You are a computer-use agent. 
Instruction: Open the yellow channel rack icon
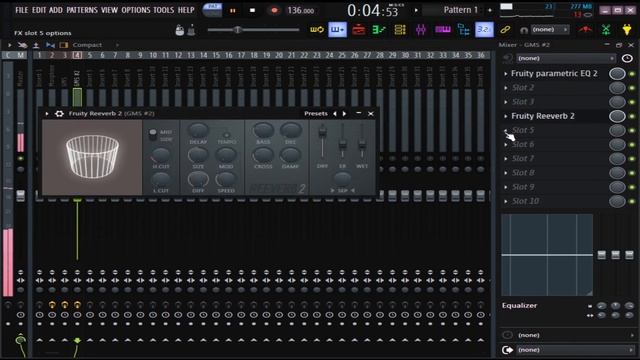(x=400, y=29)
